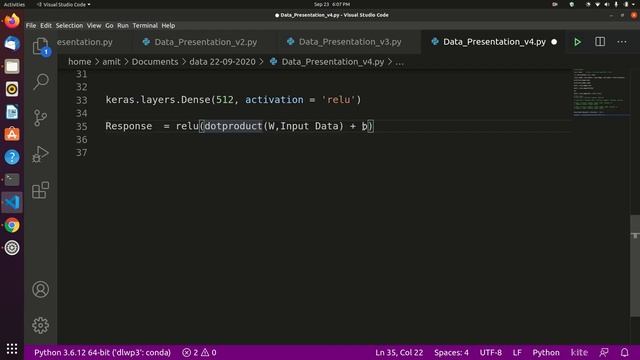This screenshot has width=640, height=360.
Task: Open LibreOffice Writer from the dock
Action: [x=12, y=112]
